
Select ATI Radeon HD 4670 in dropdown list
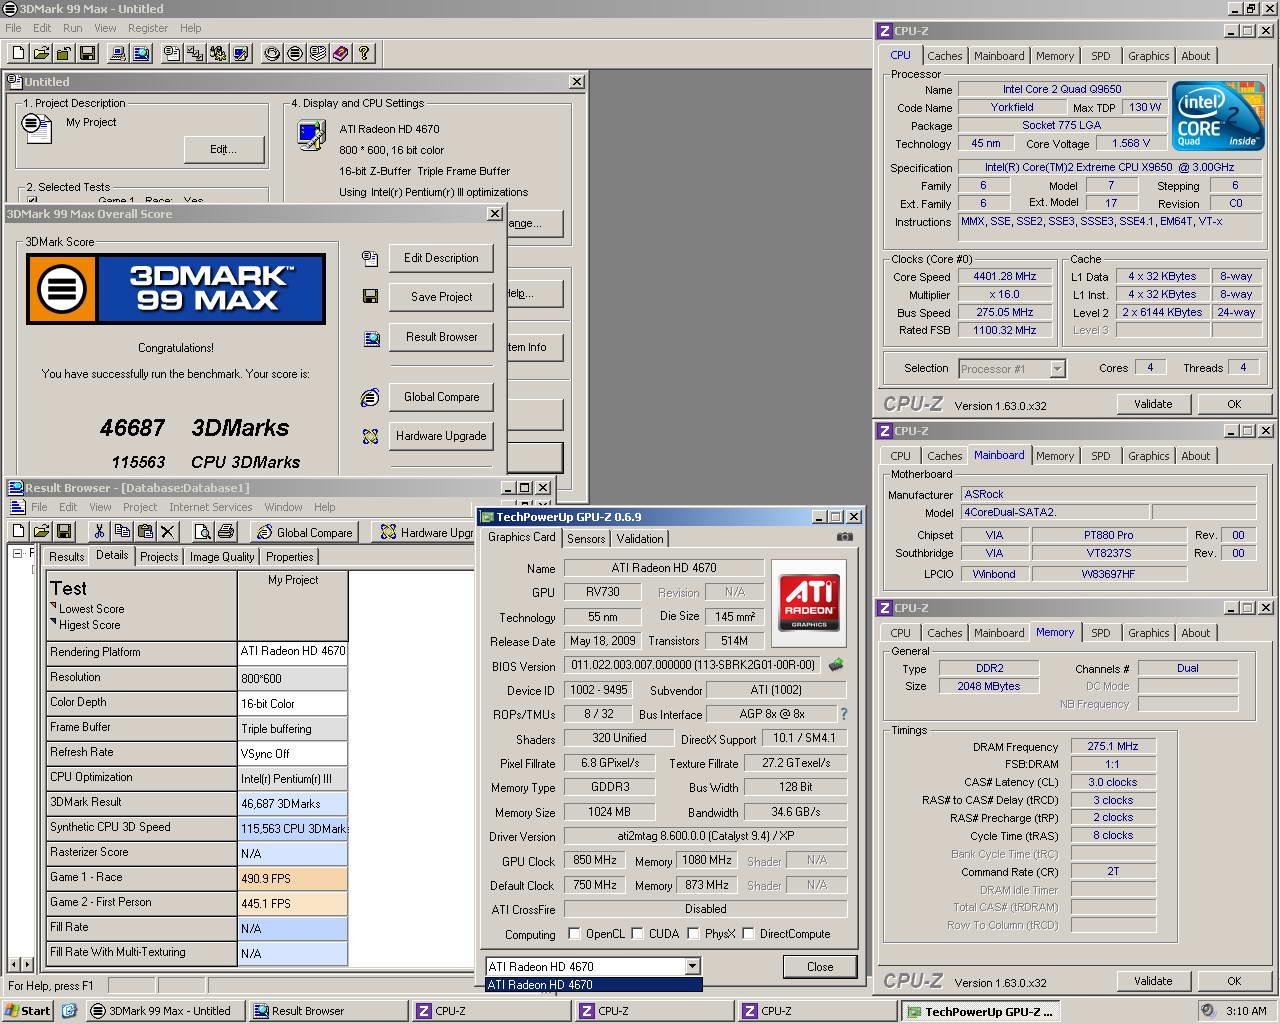(594, 985)
